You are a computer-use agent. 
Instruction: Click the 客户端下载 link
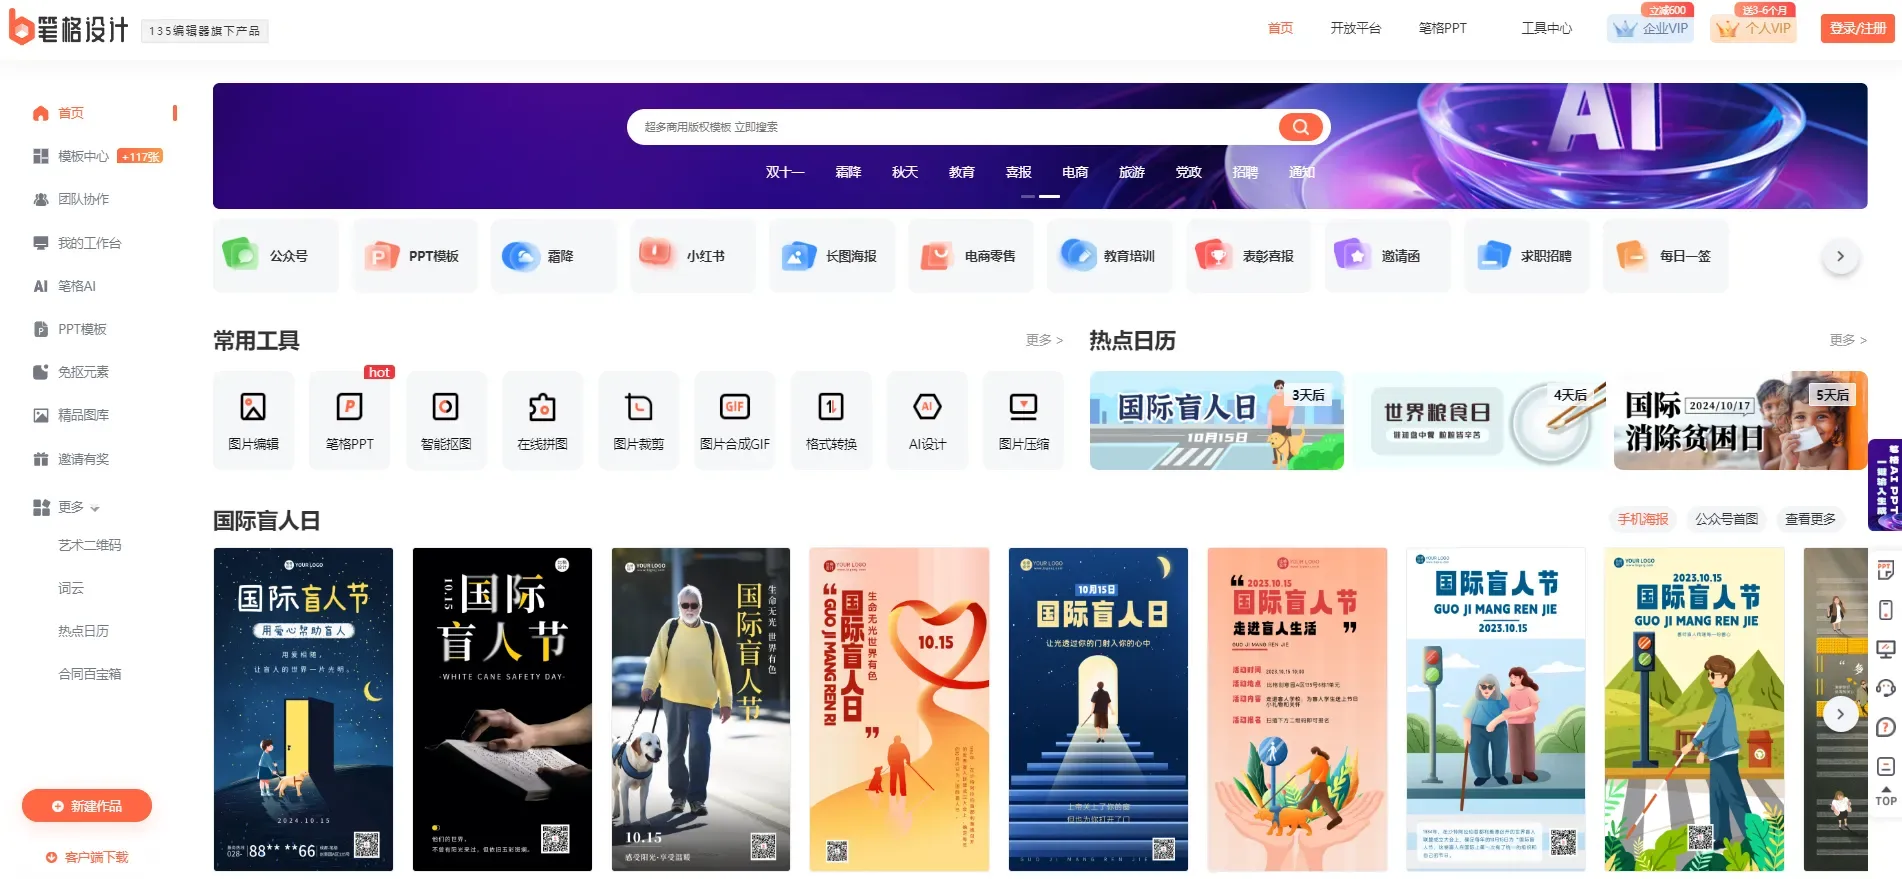tap(87, 857)
